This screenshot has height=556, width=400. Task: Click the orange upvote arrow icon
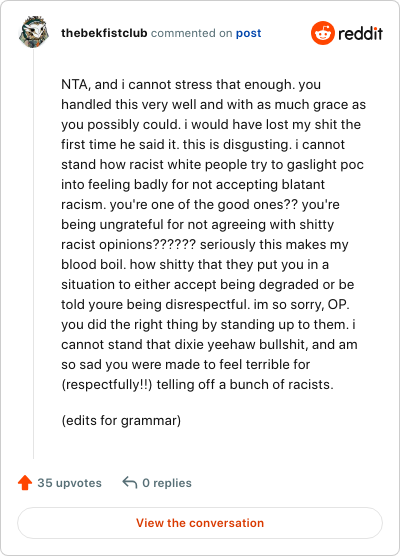[25, 483]
